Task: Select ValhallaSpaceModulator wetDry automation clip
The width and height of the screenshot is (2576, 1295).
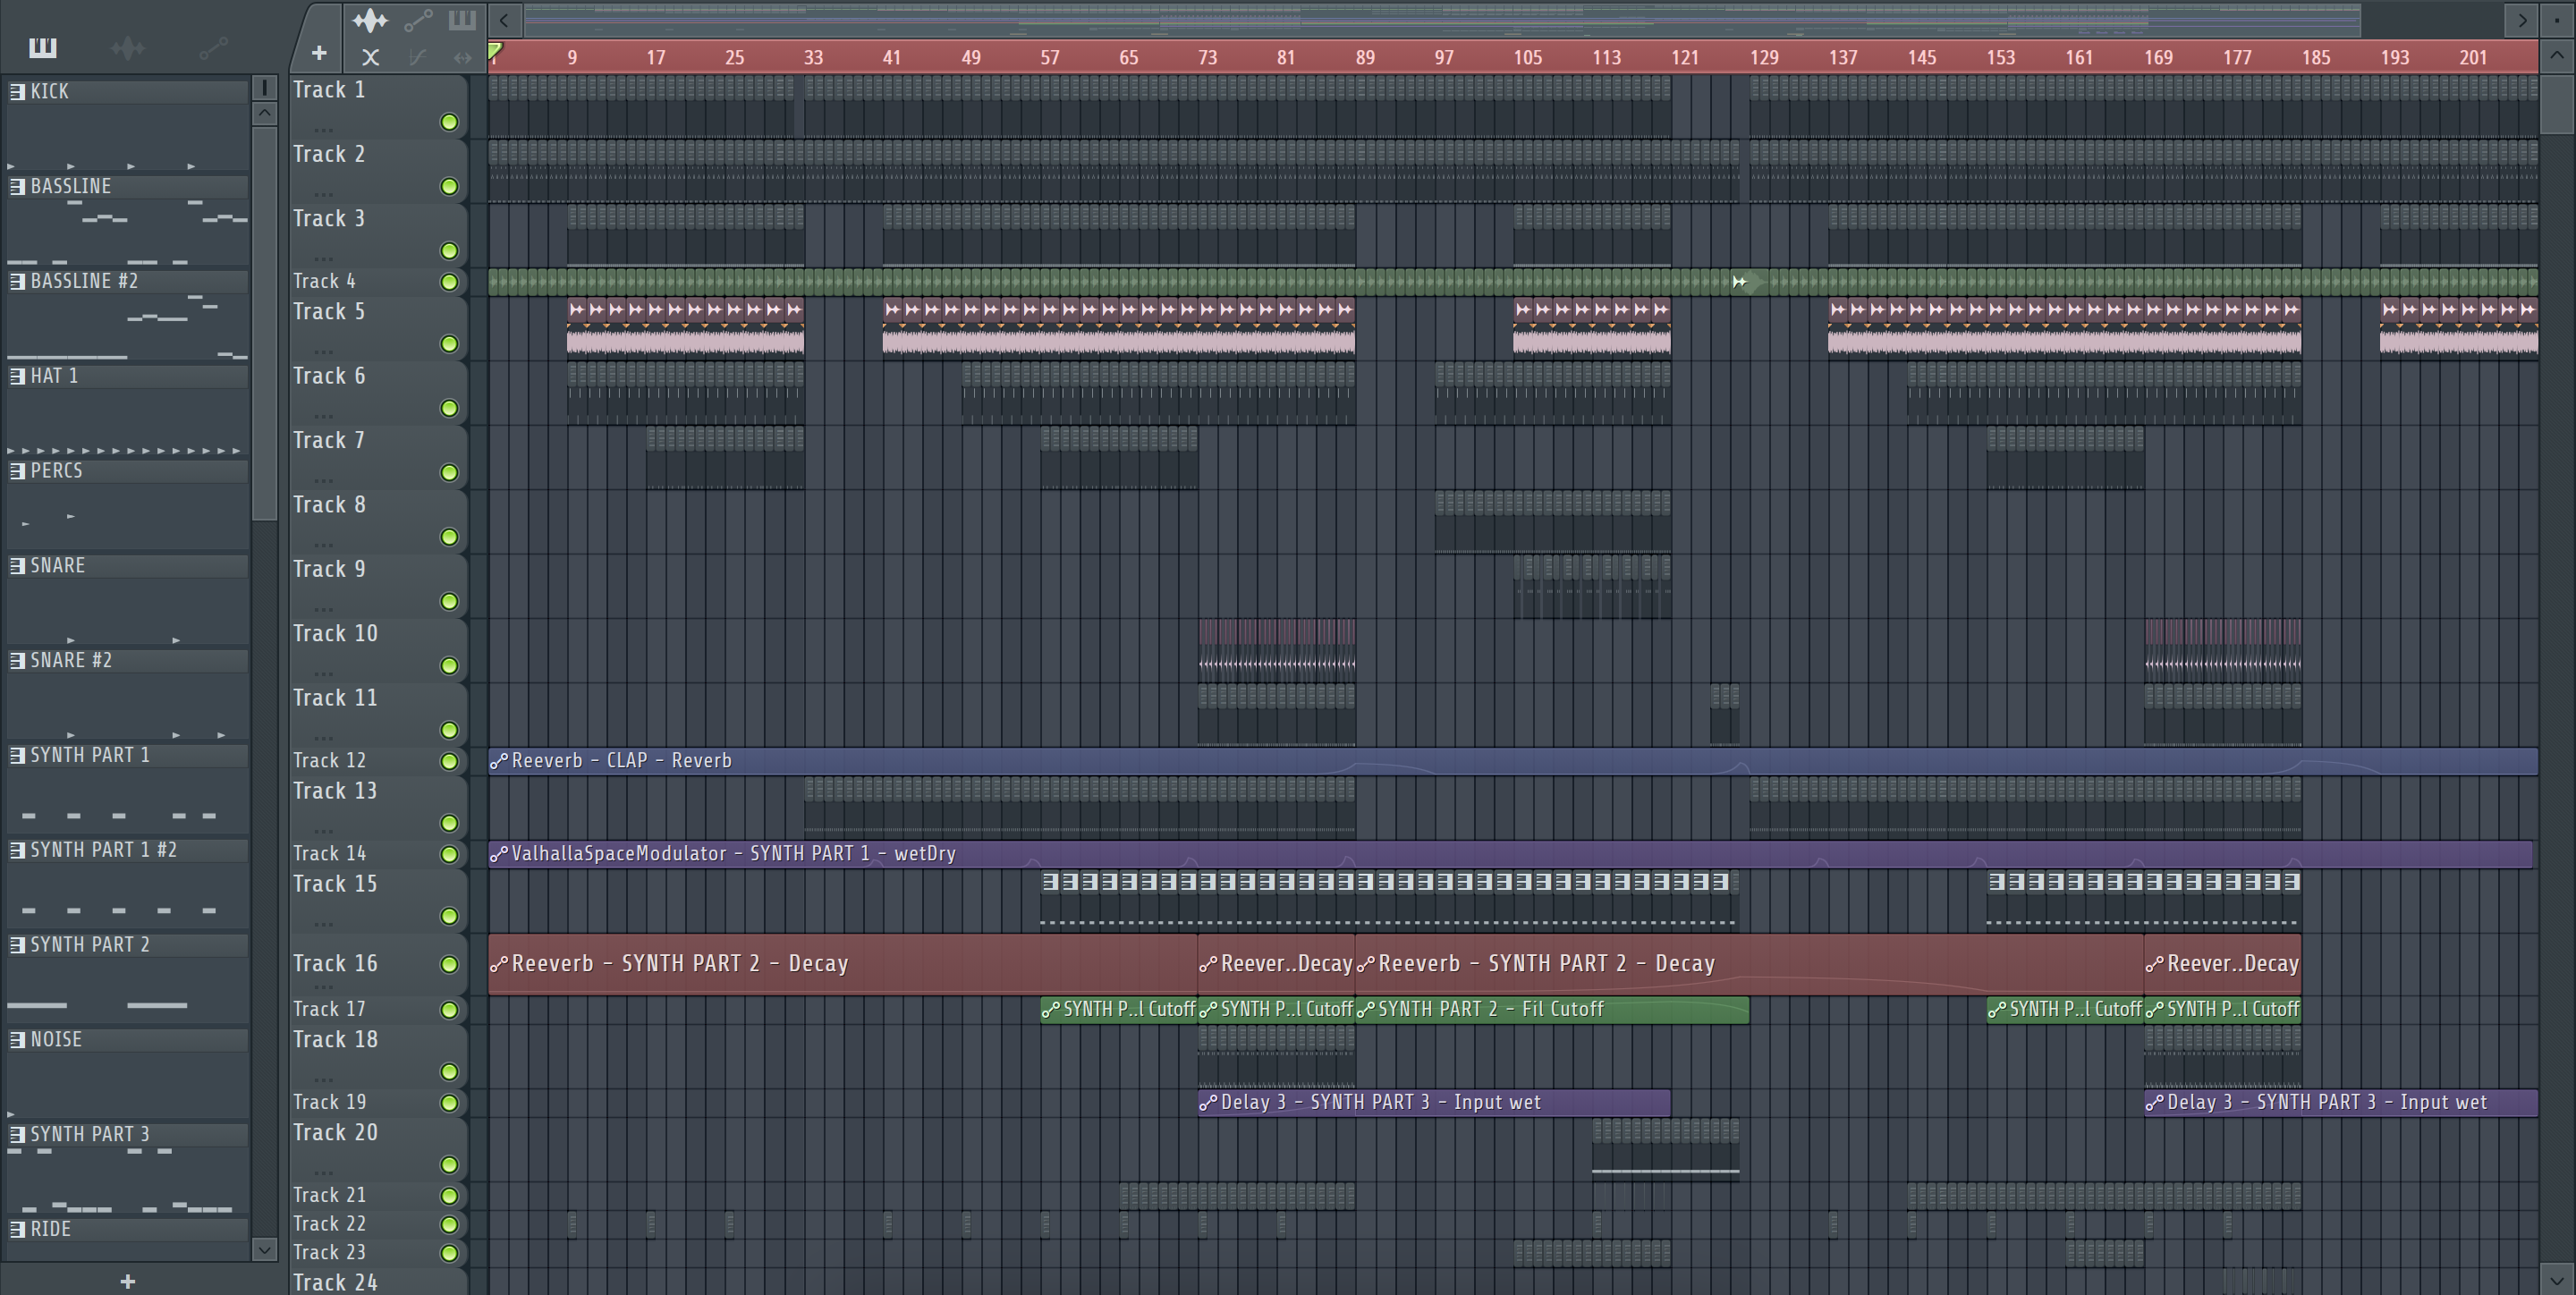Action: tap(1510, 854)
